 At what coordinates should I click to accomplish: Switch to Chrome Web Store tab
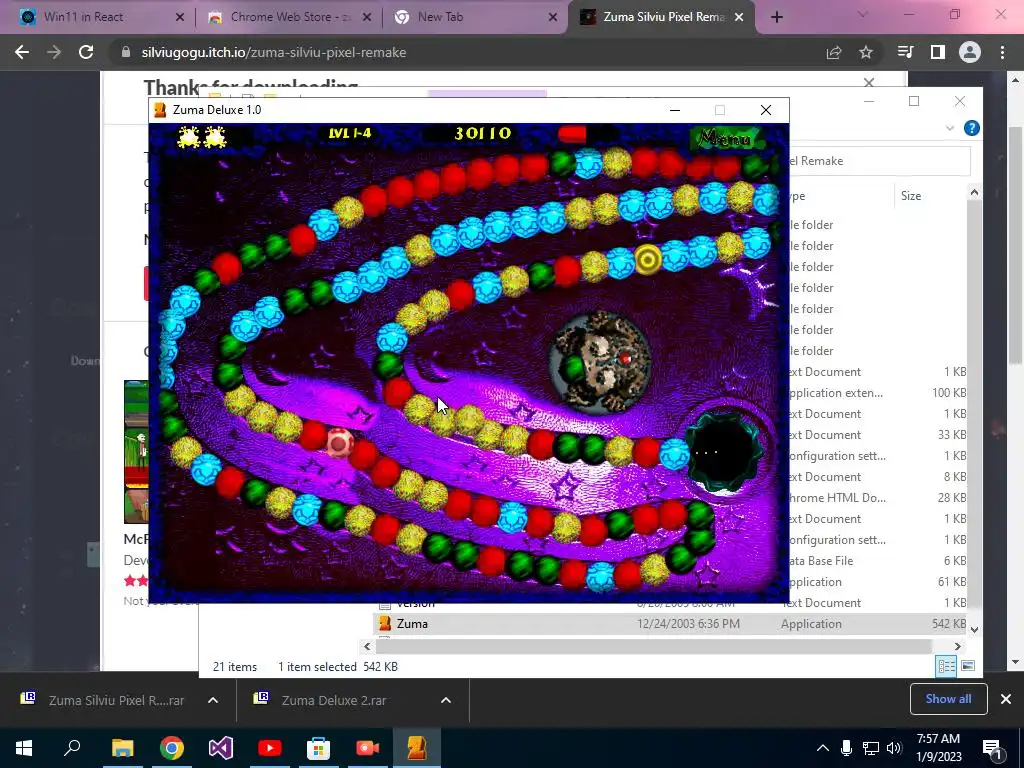(x=289, y=17)
